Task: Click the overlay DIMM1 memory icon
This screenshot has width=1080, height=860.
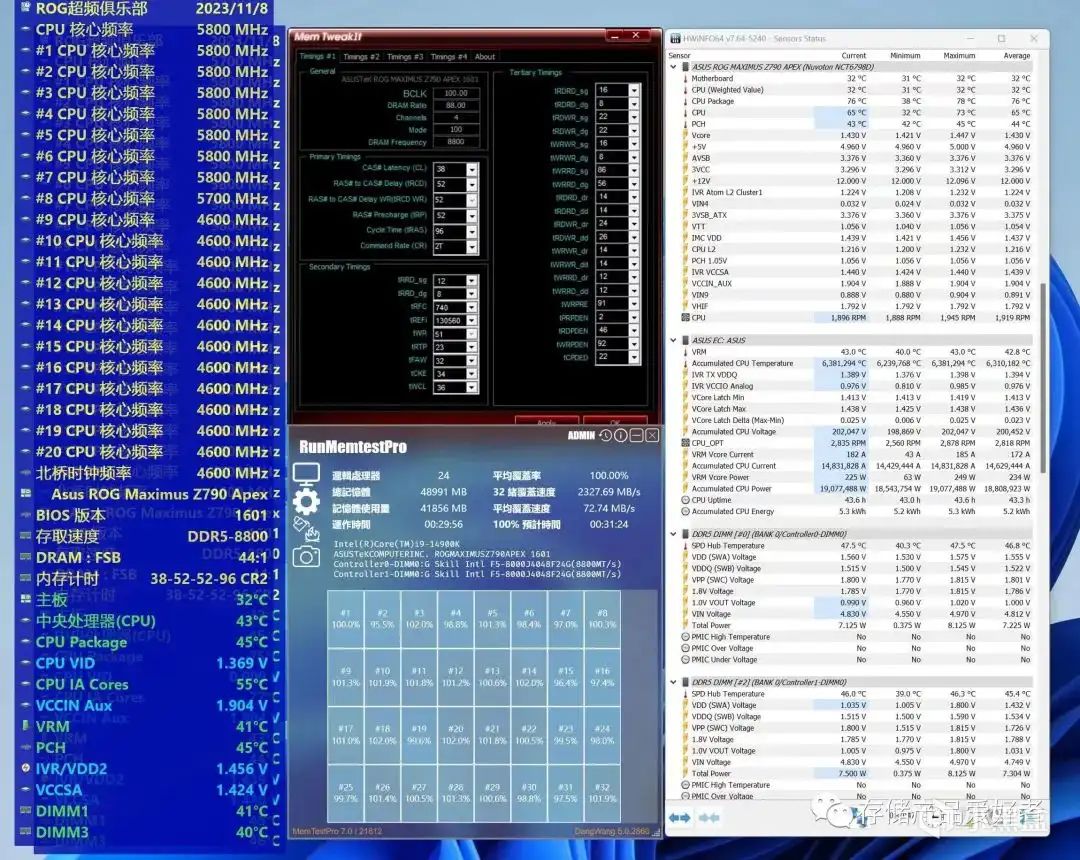Action: point(25,811)
